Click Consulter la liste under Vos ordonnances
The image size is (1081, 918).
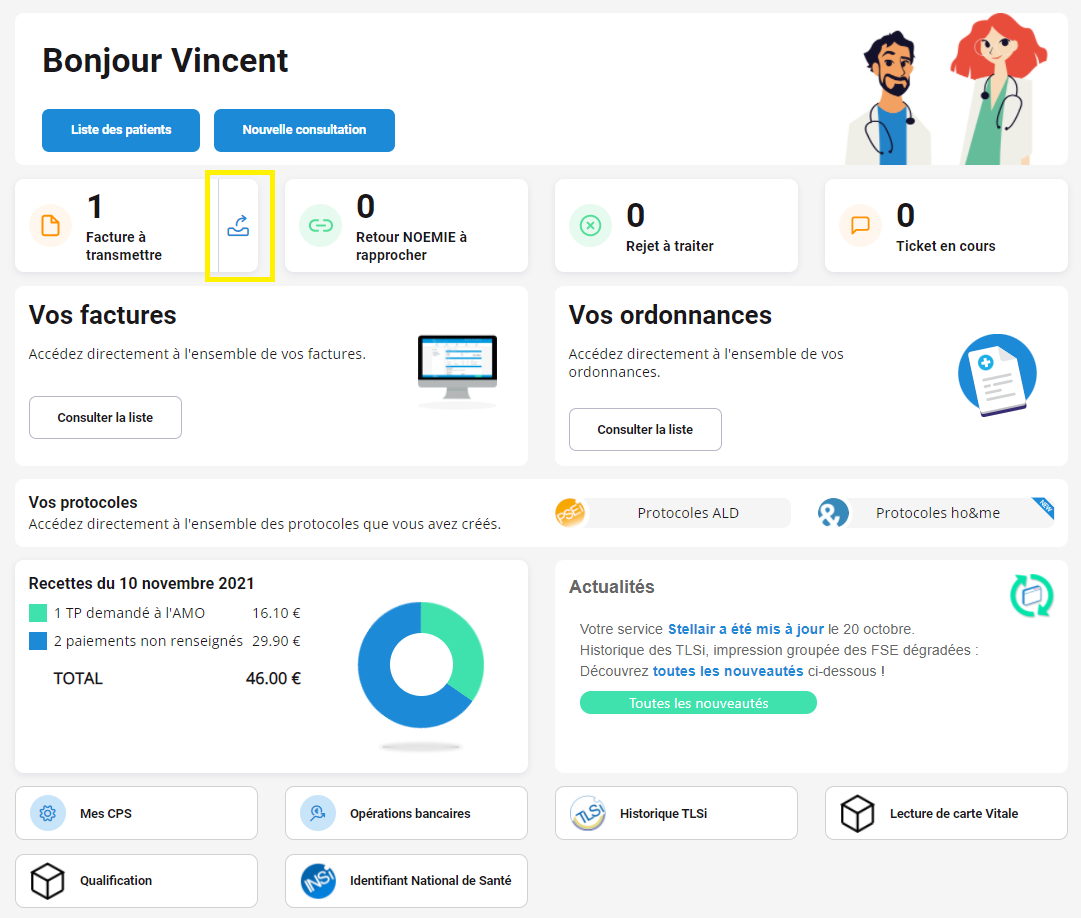[645, 429]
